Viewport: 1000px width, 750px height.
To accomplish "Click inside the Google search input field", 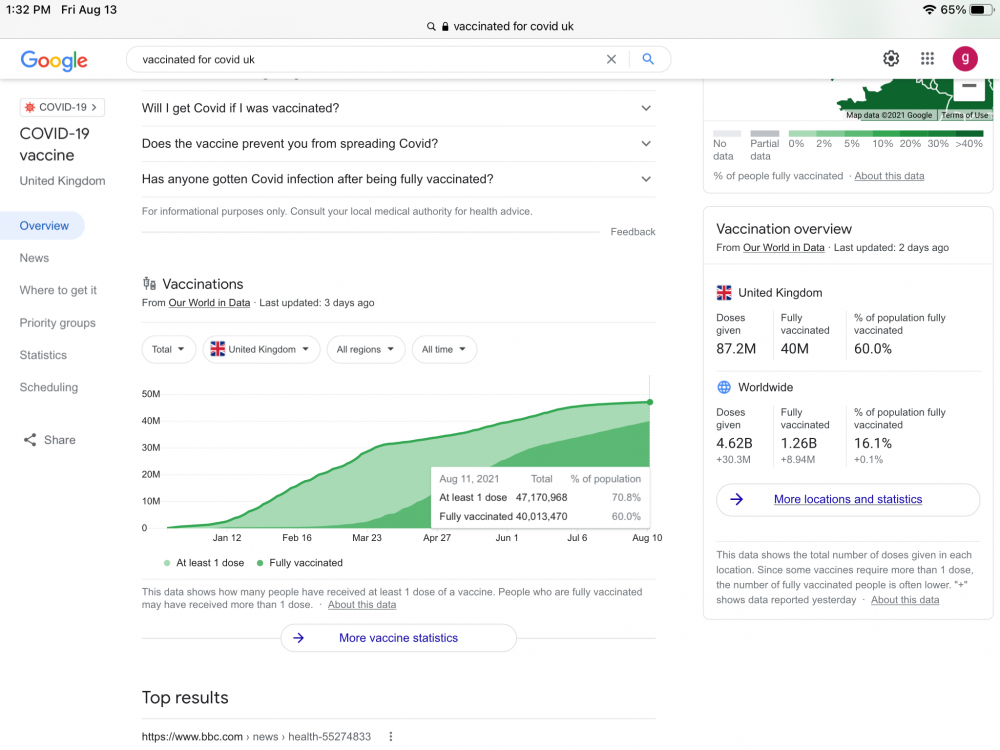I will [x=370, y=59].
